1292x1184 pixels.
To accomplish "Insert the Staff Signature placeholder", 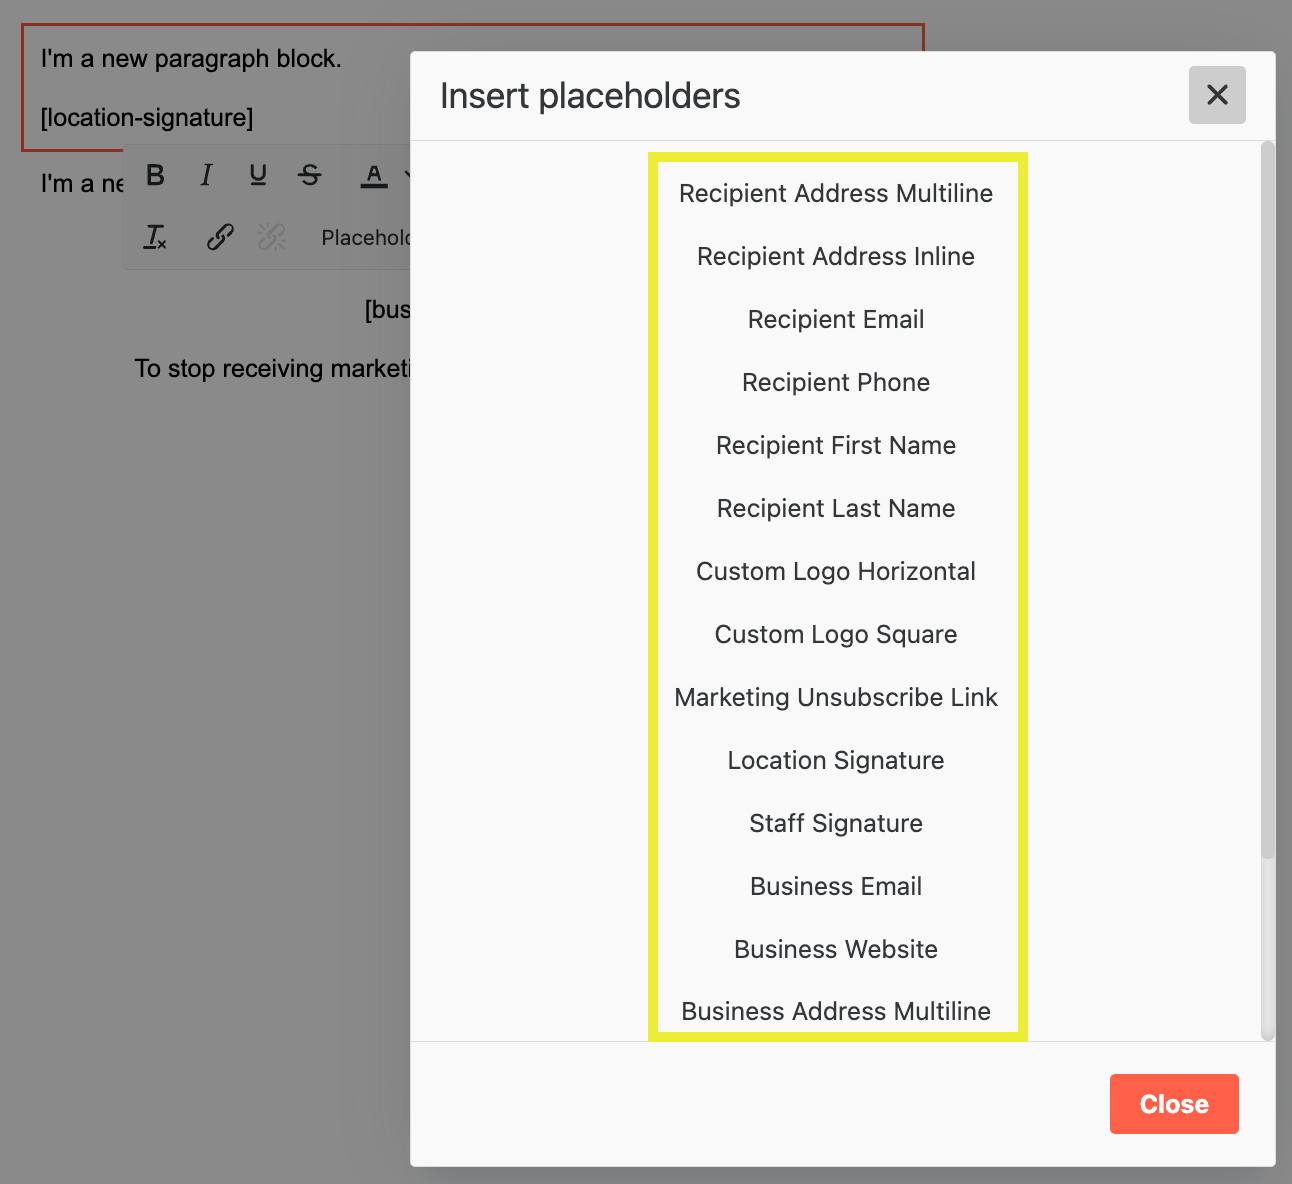I will (836, 823).
